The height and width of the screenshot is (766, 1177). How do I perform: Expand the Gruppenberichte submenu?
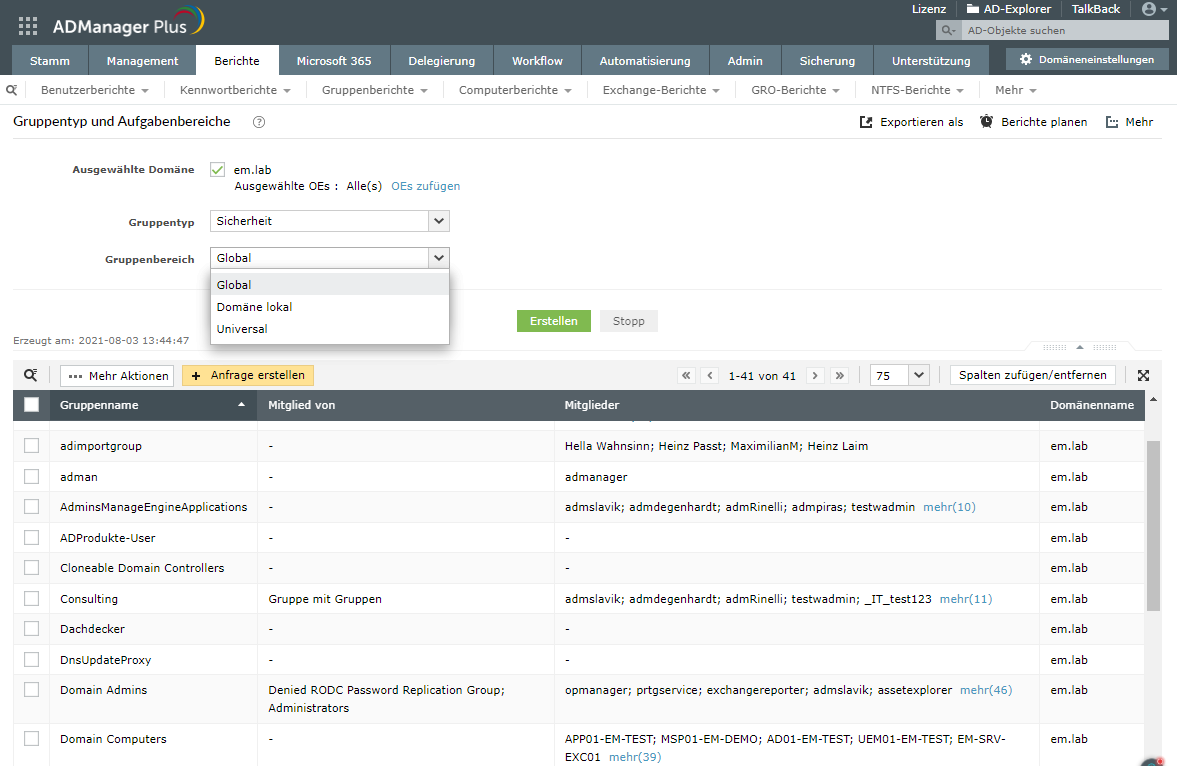click(x=375, y=90)
